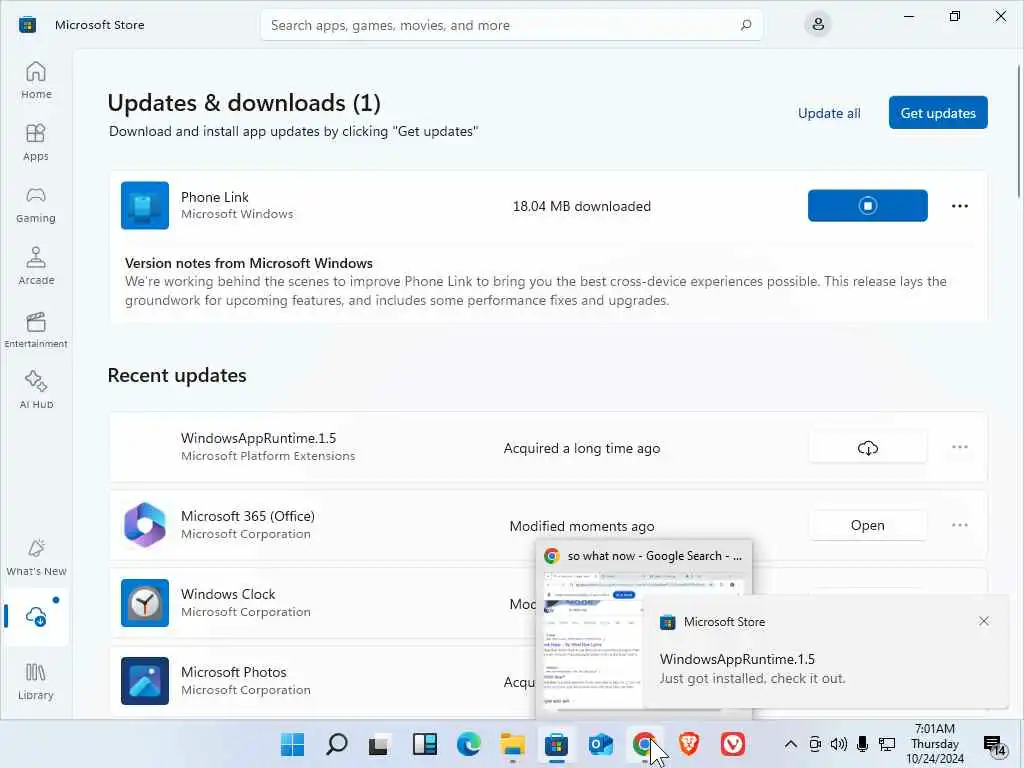Select the WindowsAppRuntime.1.5 row title
The image size is (1024, 768).
coord(259,438)
